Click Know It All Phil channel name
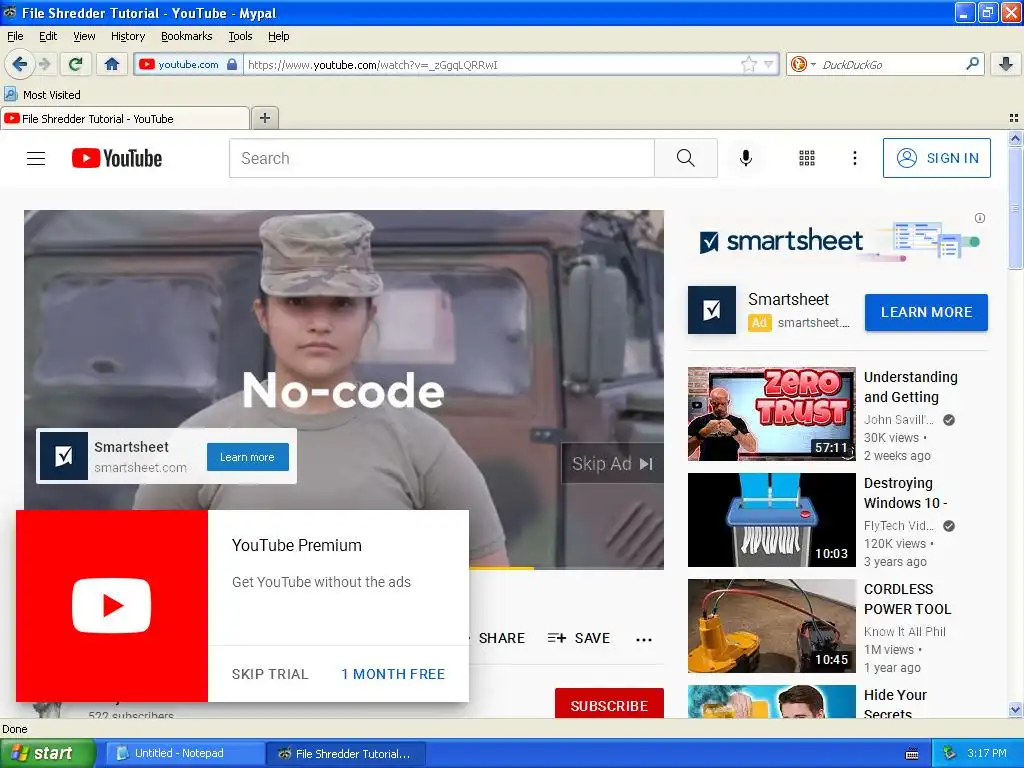 tap(904, 632)
